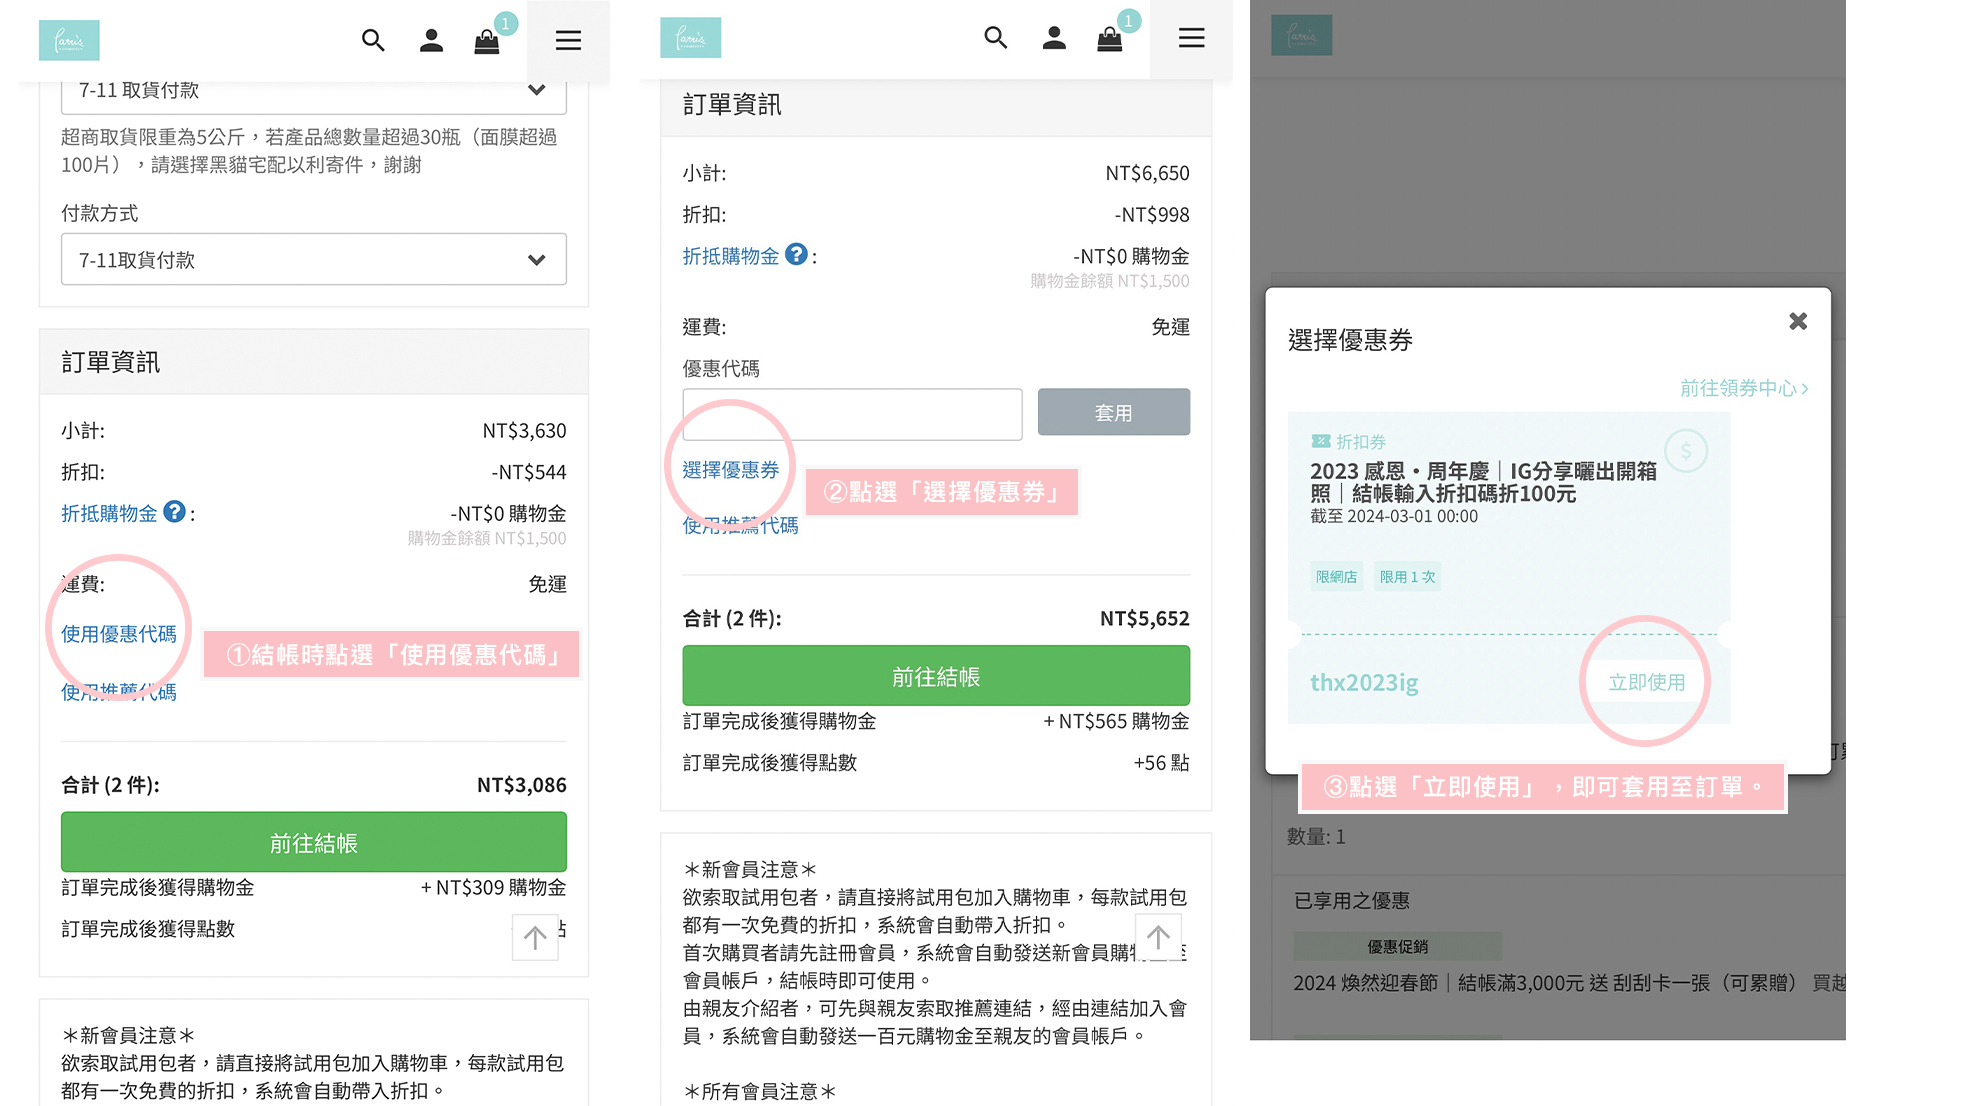Open the account icon in middle panel
The image size is (1980, 1106).
point(1053,38)
